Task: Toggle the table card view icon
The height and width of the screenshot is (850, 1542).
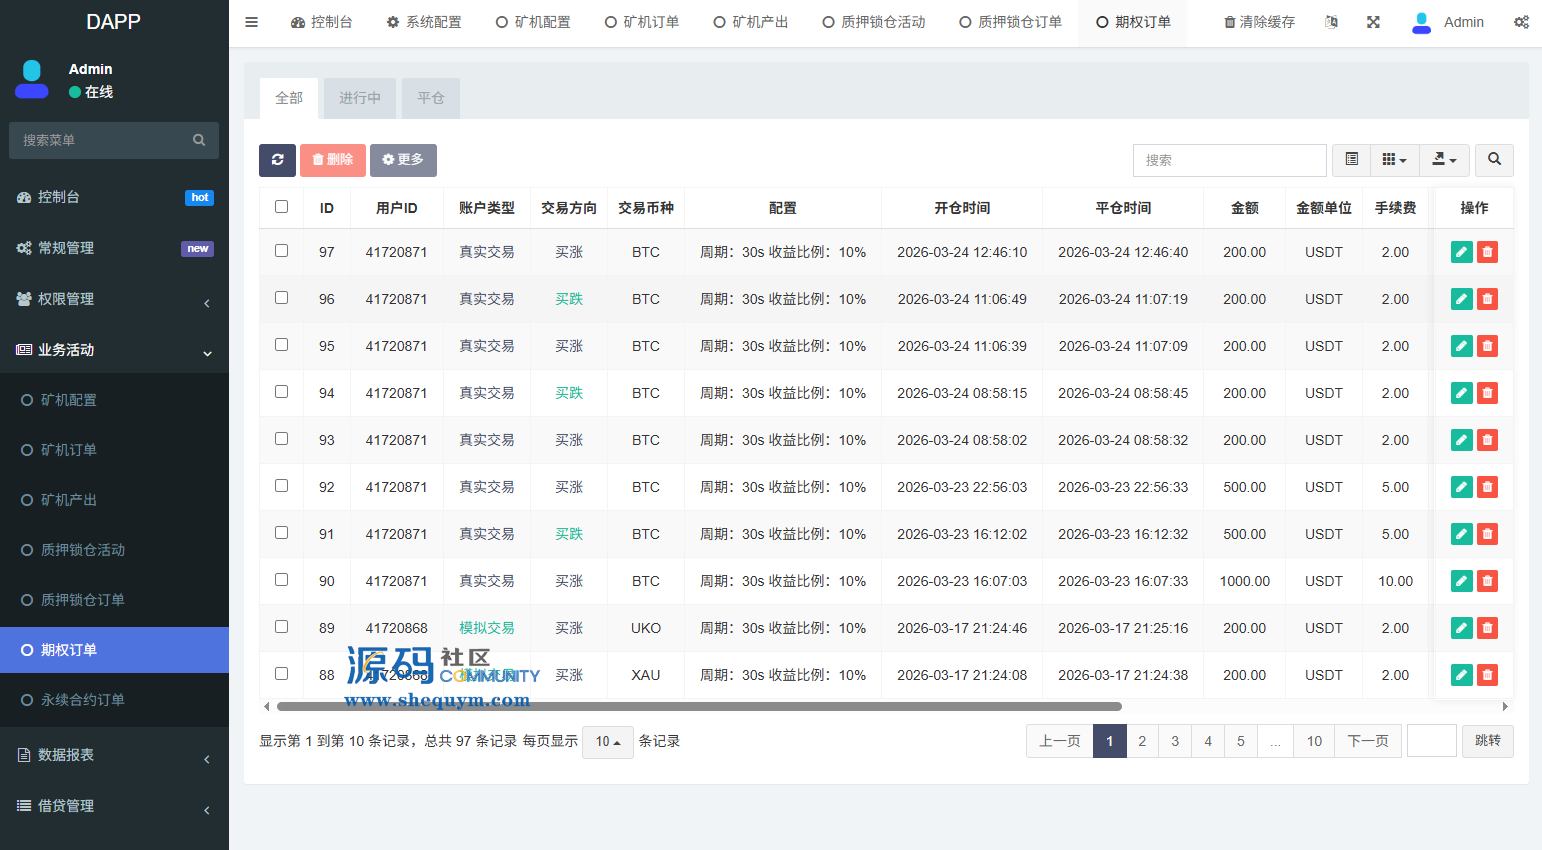Action: [x=1351, y=160]
